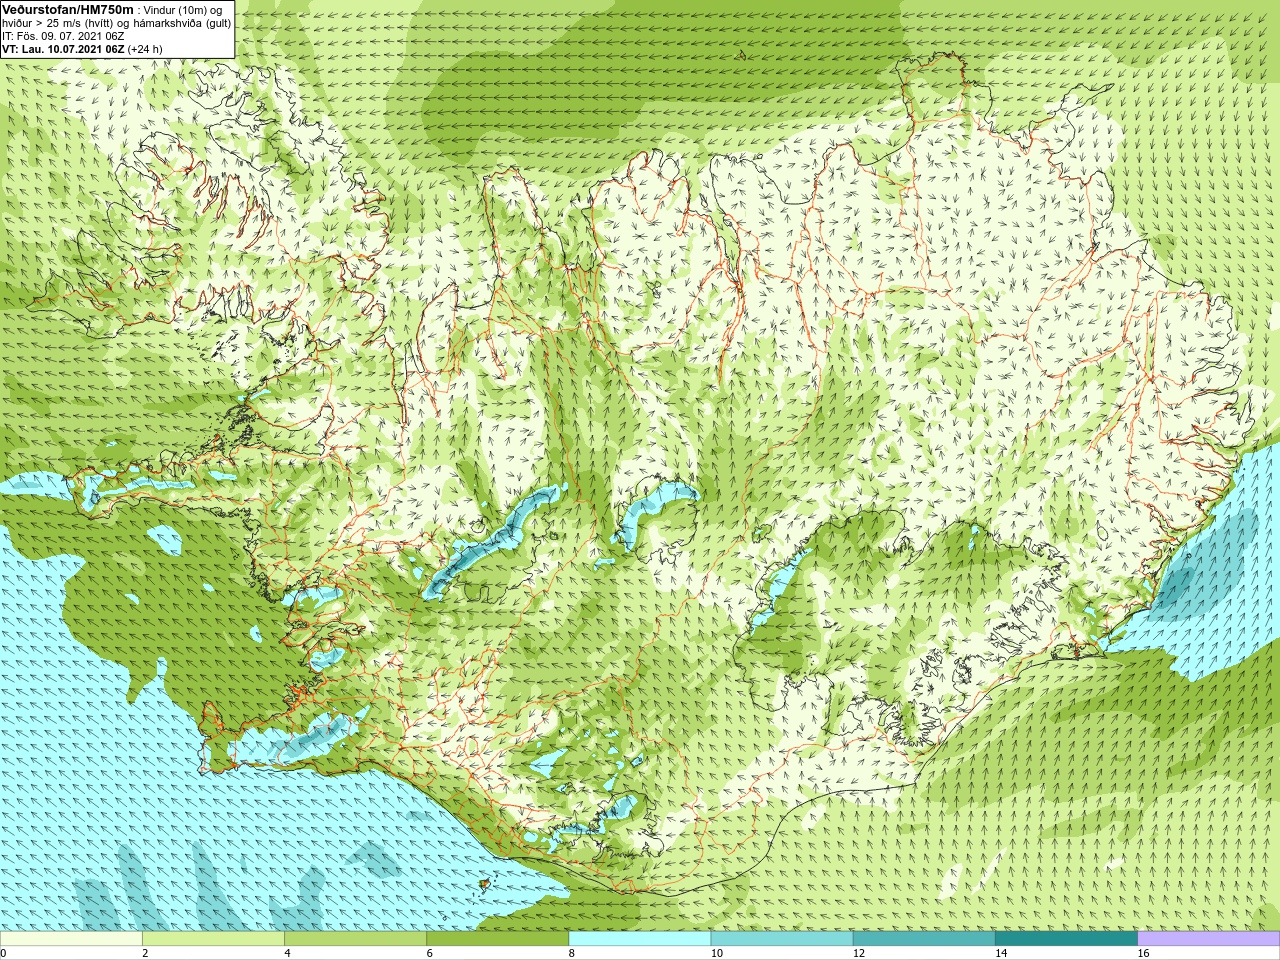The height and width of the screenshot is (960, 1280).
Task: Click the legend tick label '8'
Action: coord(572,953)
